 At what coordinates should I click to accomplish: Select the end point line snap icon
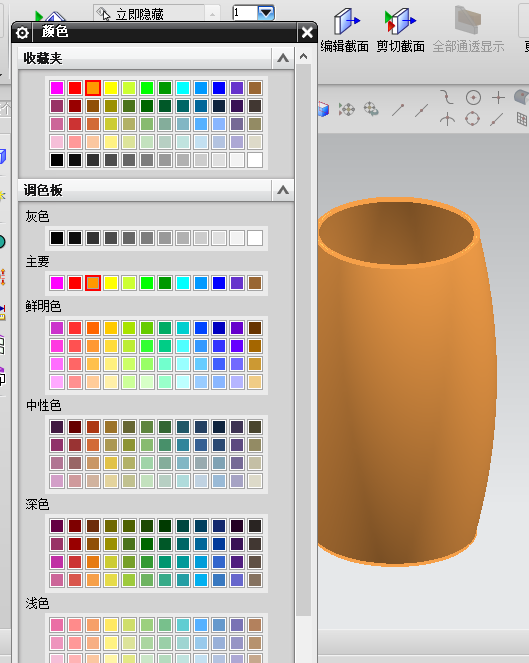(398, 110)
